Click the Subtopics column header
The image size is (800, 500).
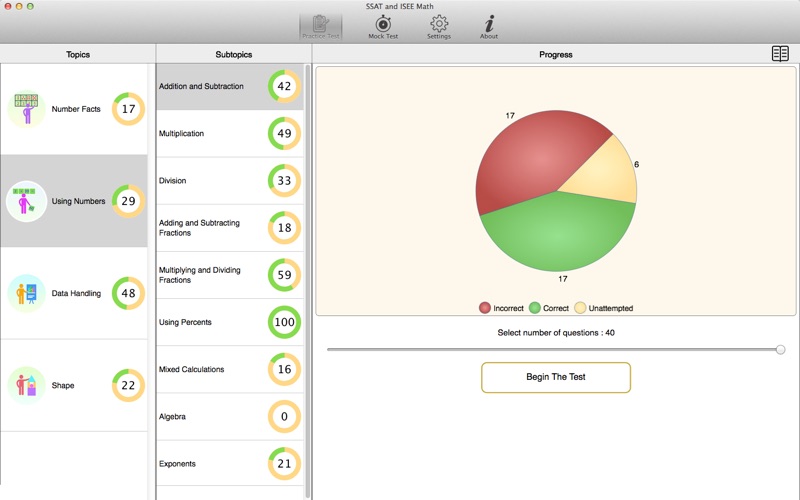(x=234, y=54)
